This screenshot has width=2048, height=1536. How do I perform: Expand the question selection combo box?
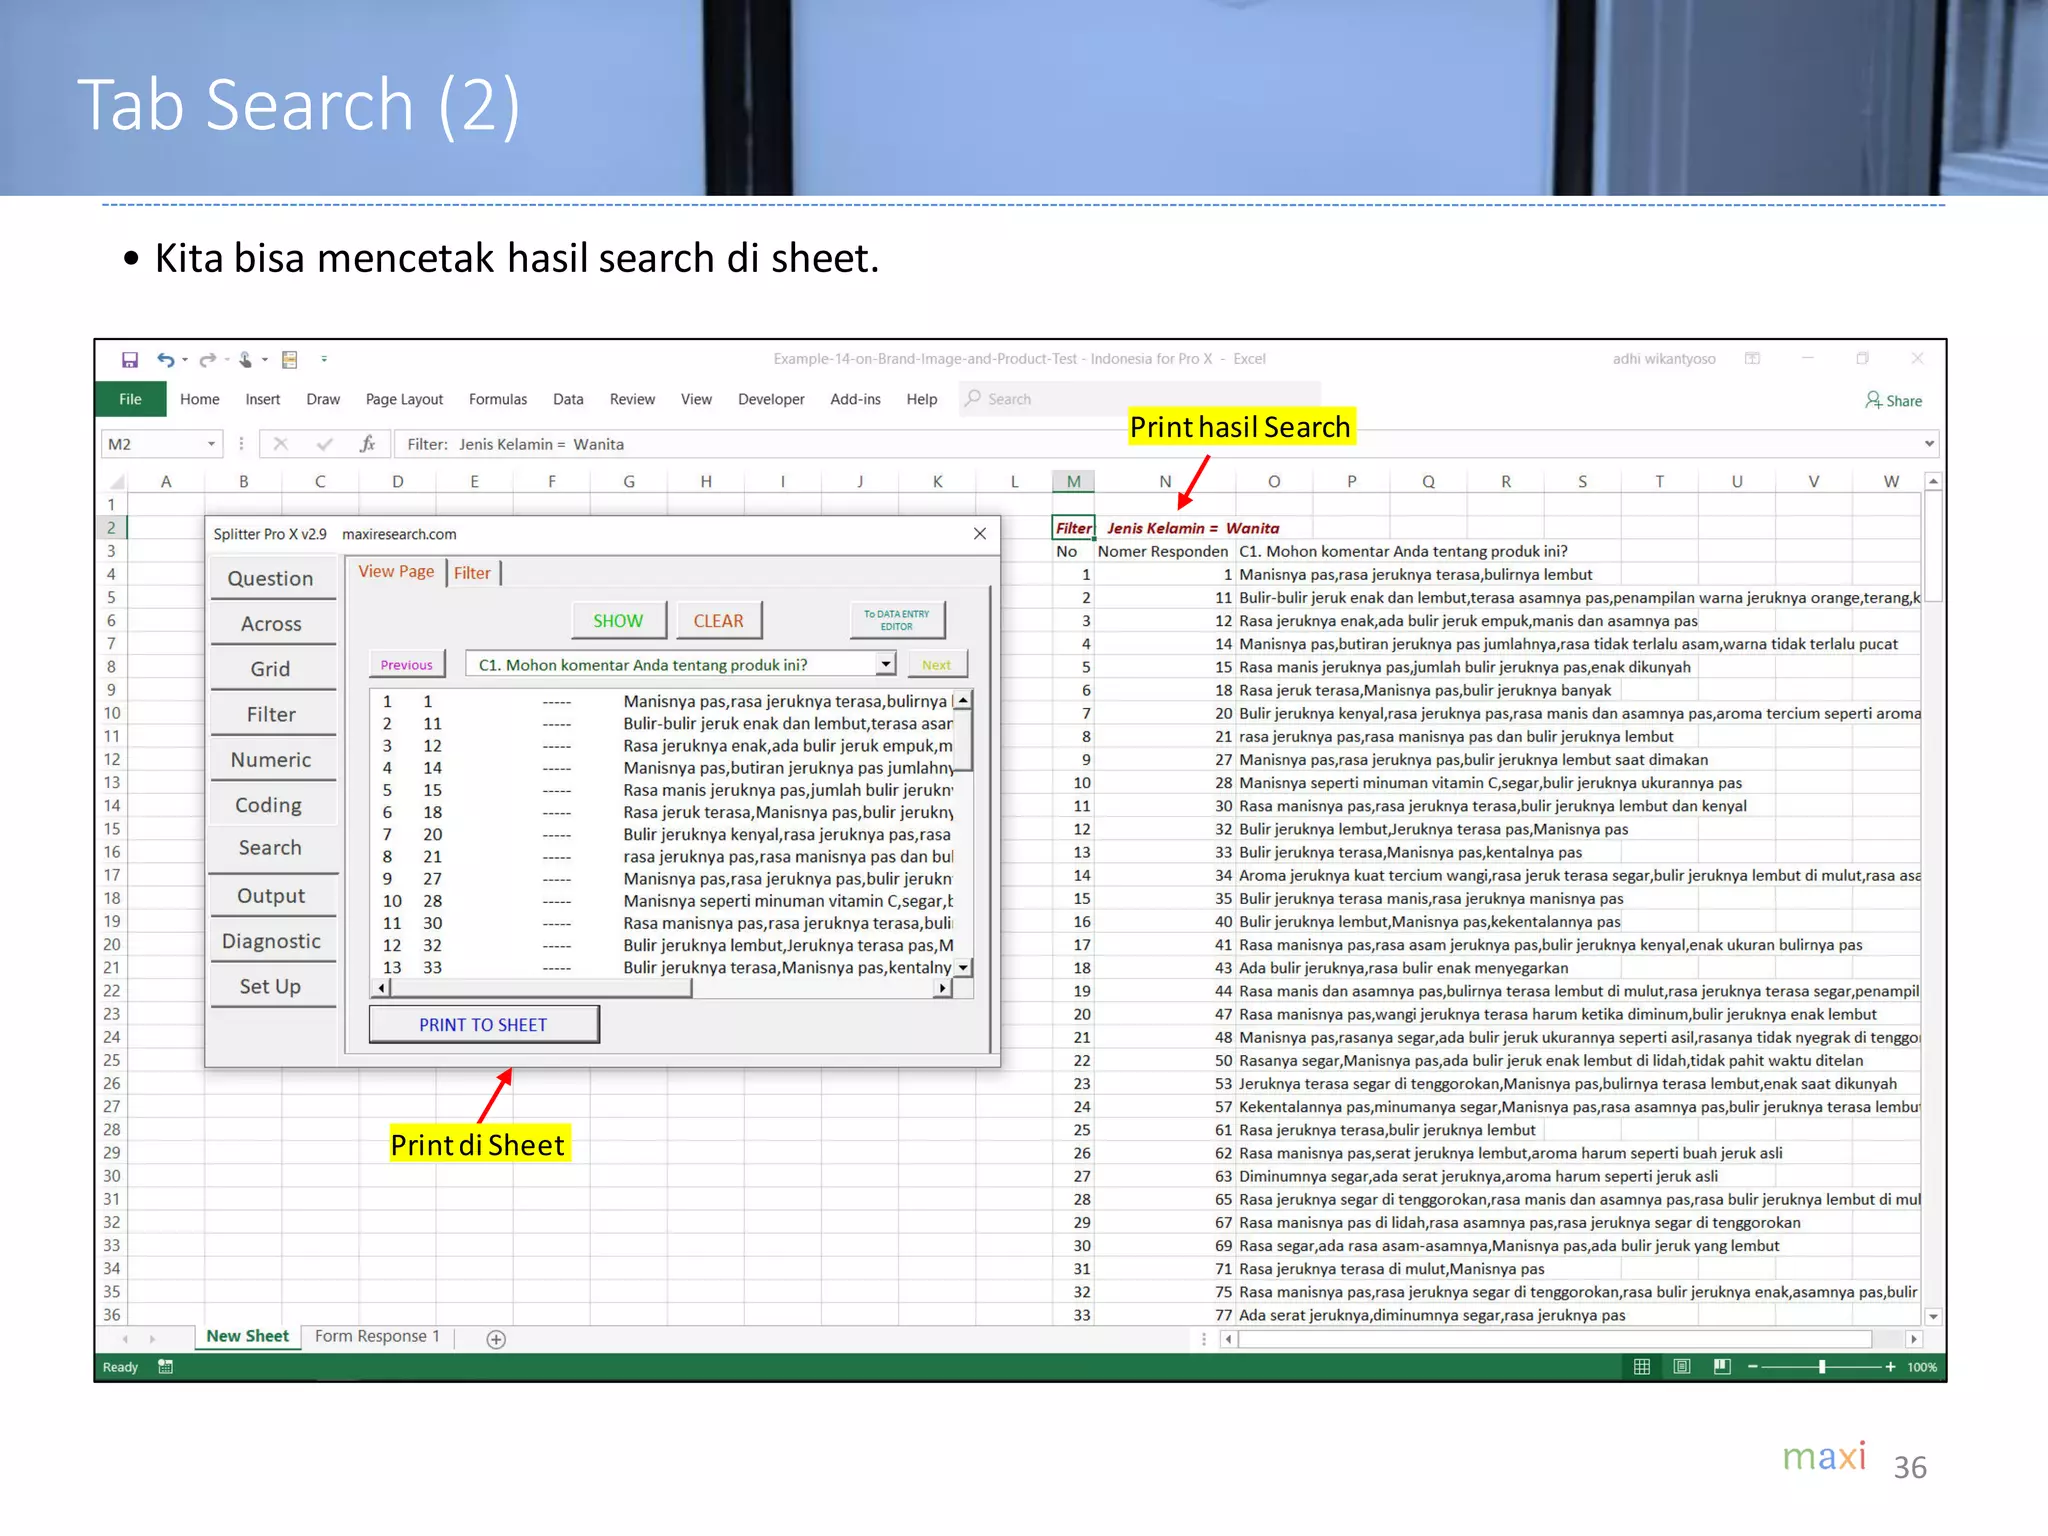tap(885, 664)
